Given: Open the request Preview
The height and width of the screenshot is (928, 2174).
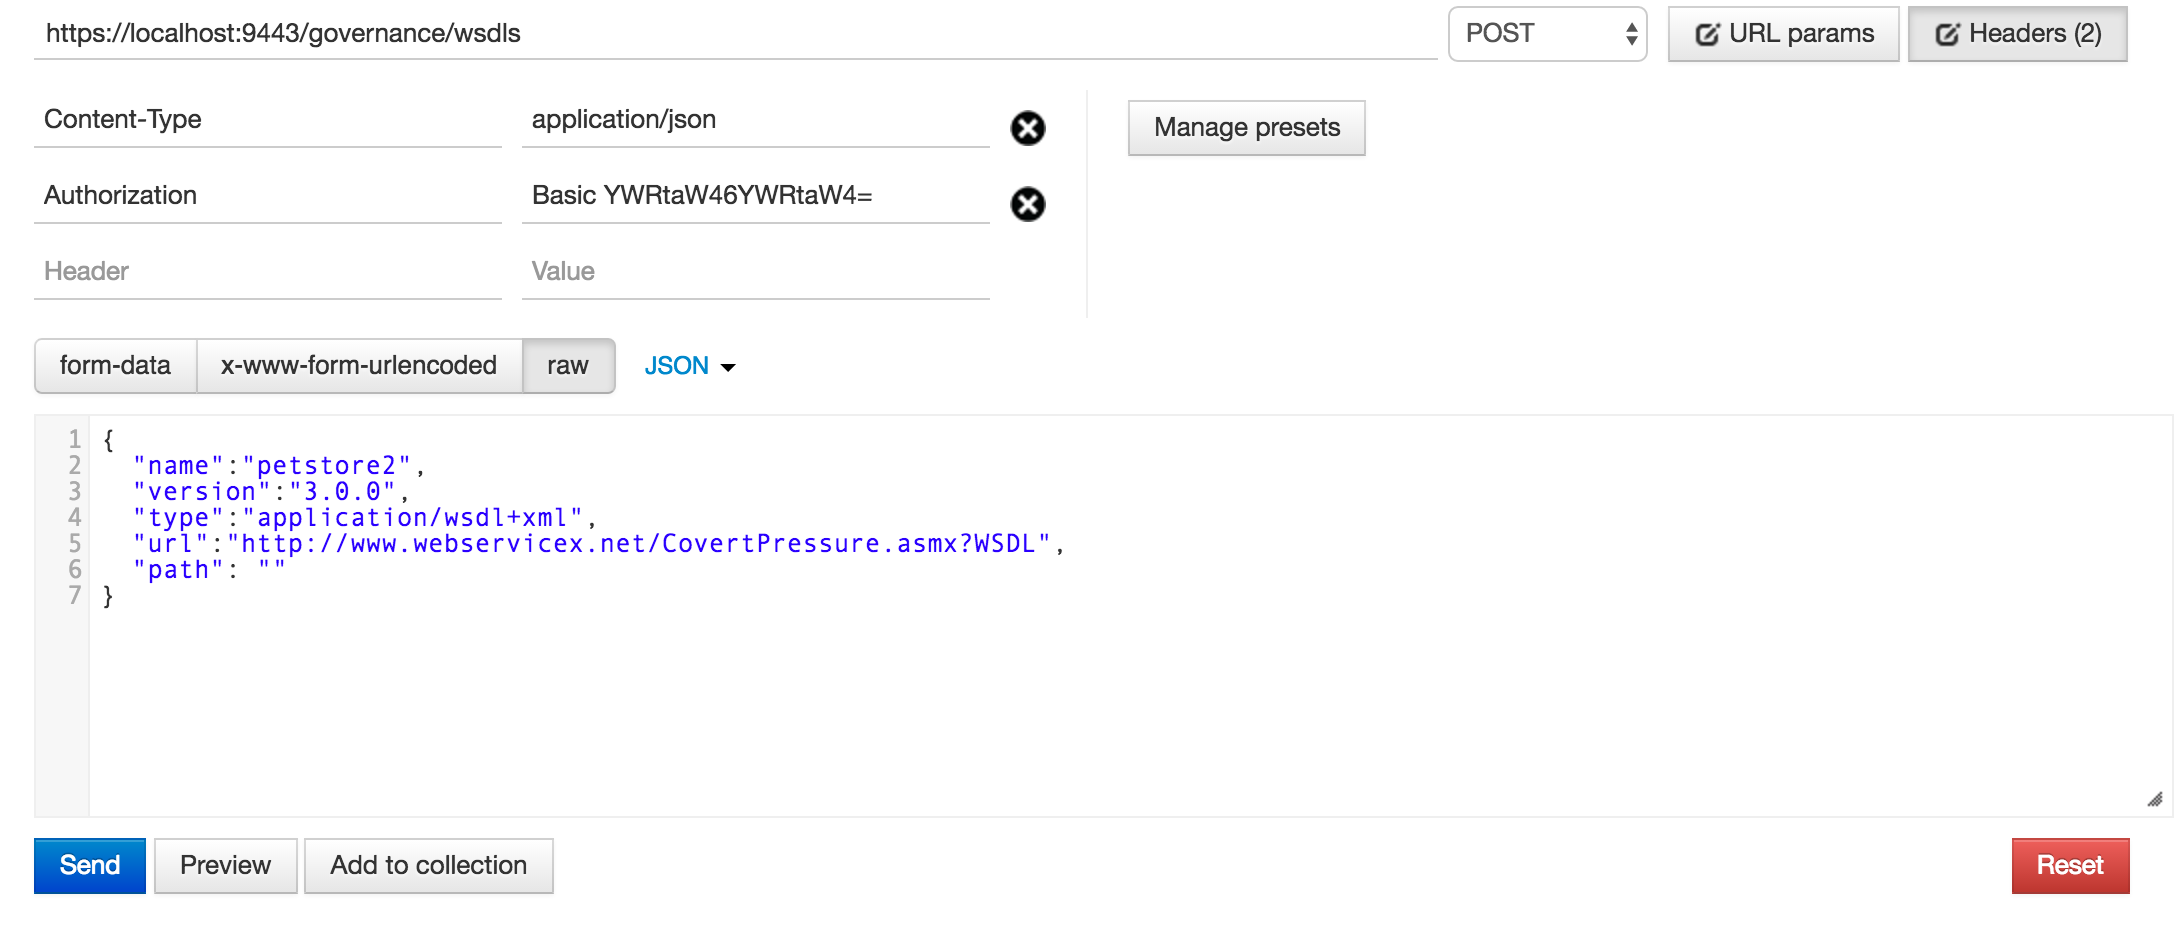Looking at the screenshot, I should point(226,866).
